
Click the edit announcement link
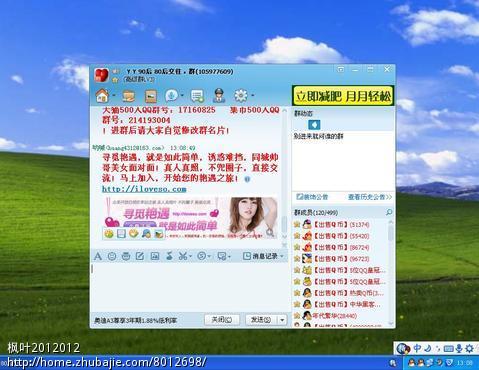(x=312, y=197)
